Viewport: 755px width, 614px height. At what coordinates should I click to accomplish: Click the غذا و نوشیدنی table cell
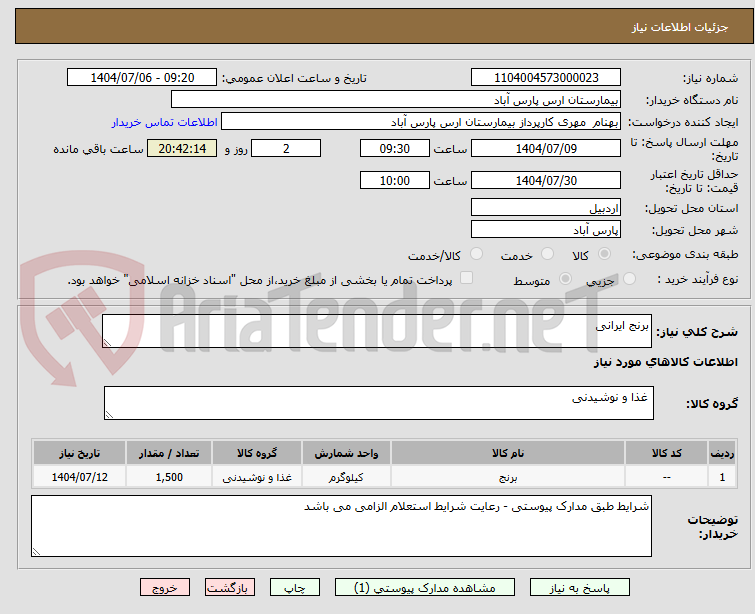[257, 477]
